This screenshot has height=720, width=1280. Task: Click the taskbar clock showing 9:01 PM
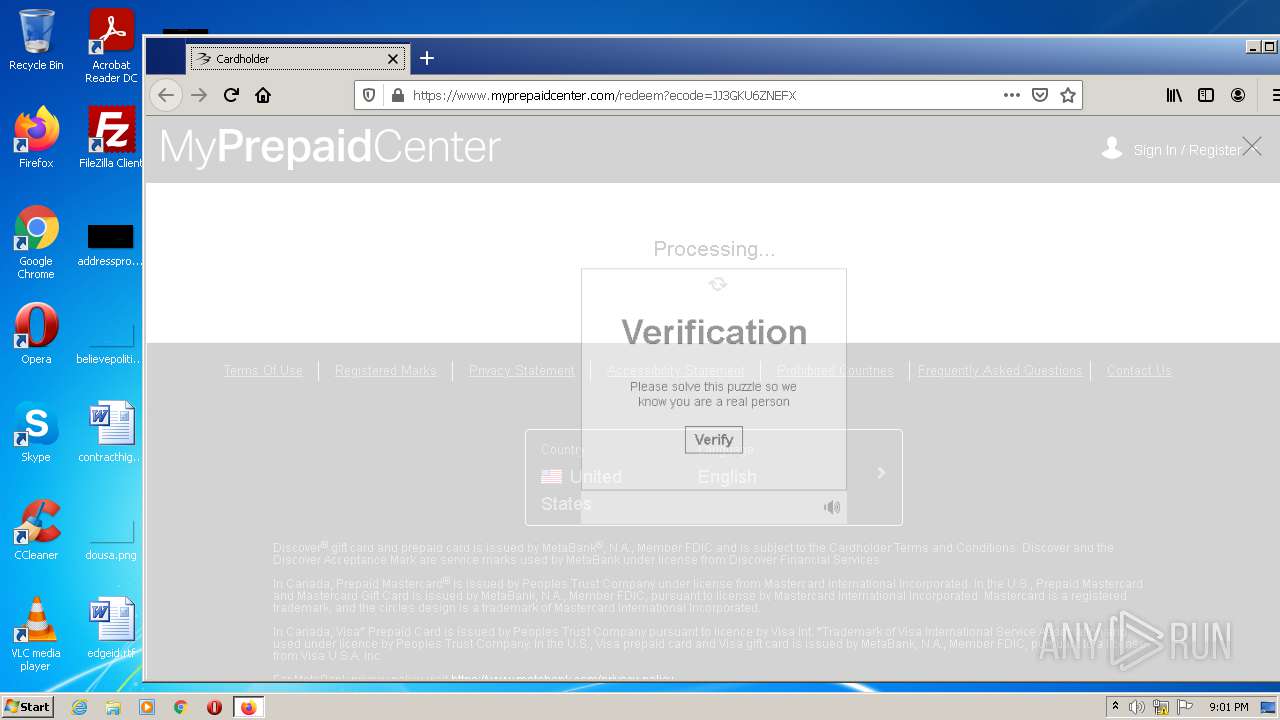[x=1228, y=707]
